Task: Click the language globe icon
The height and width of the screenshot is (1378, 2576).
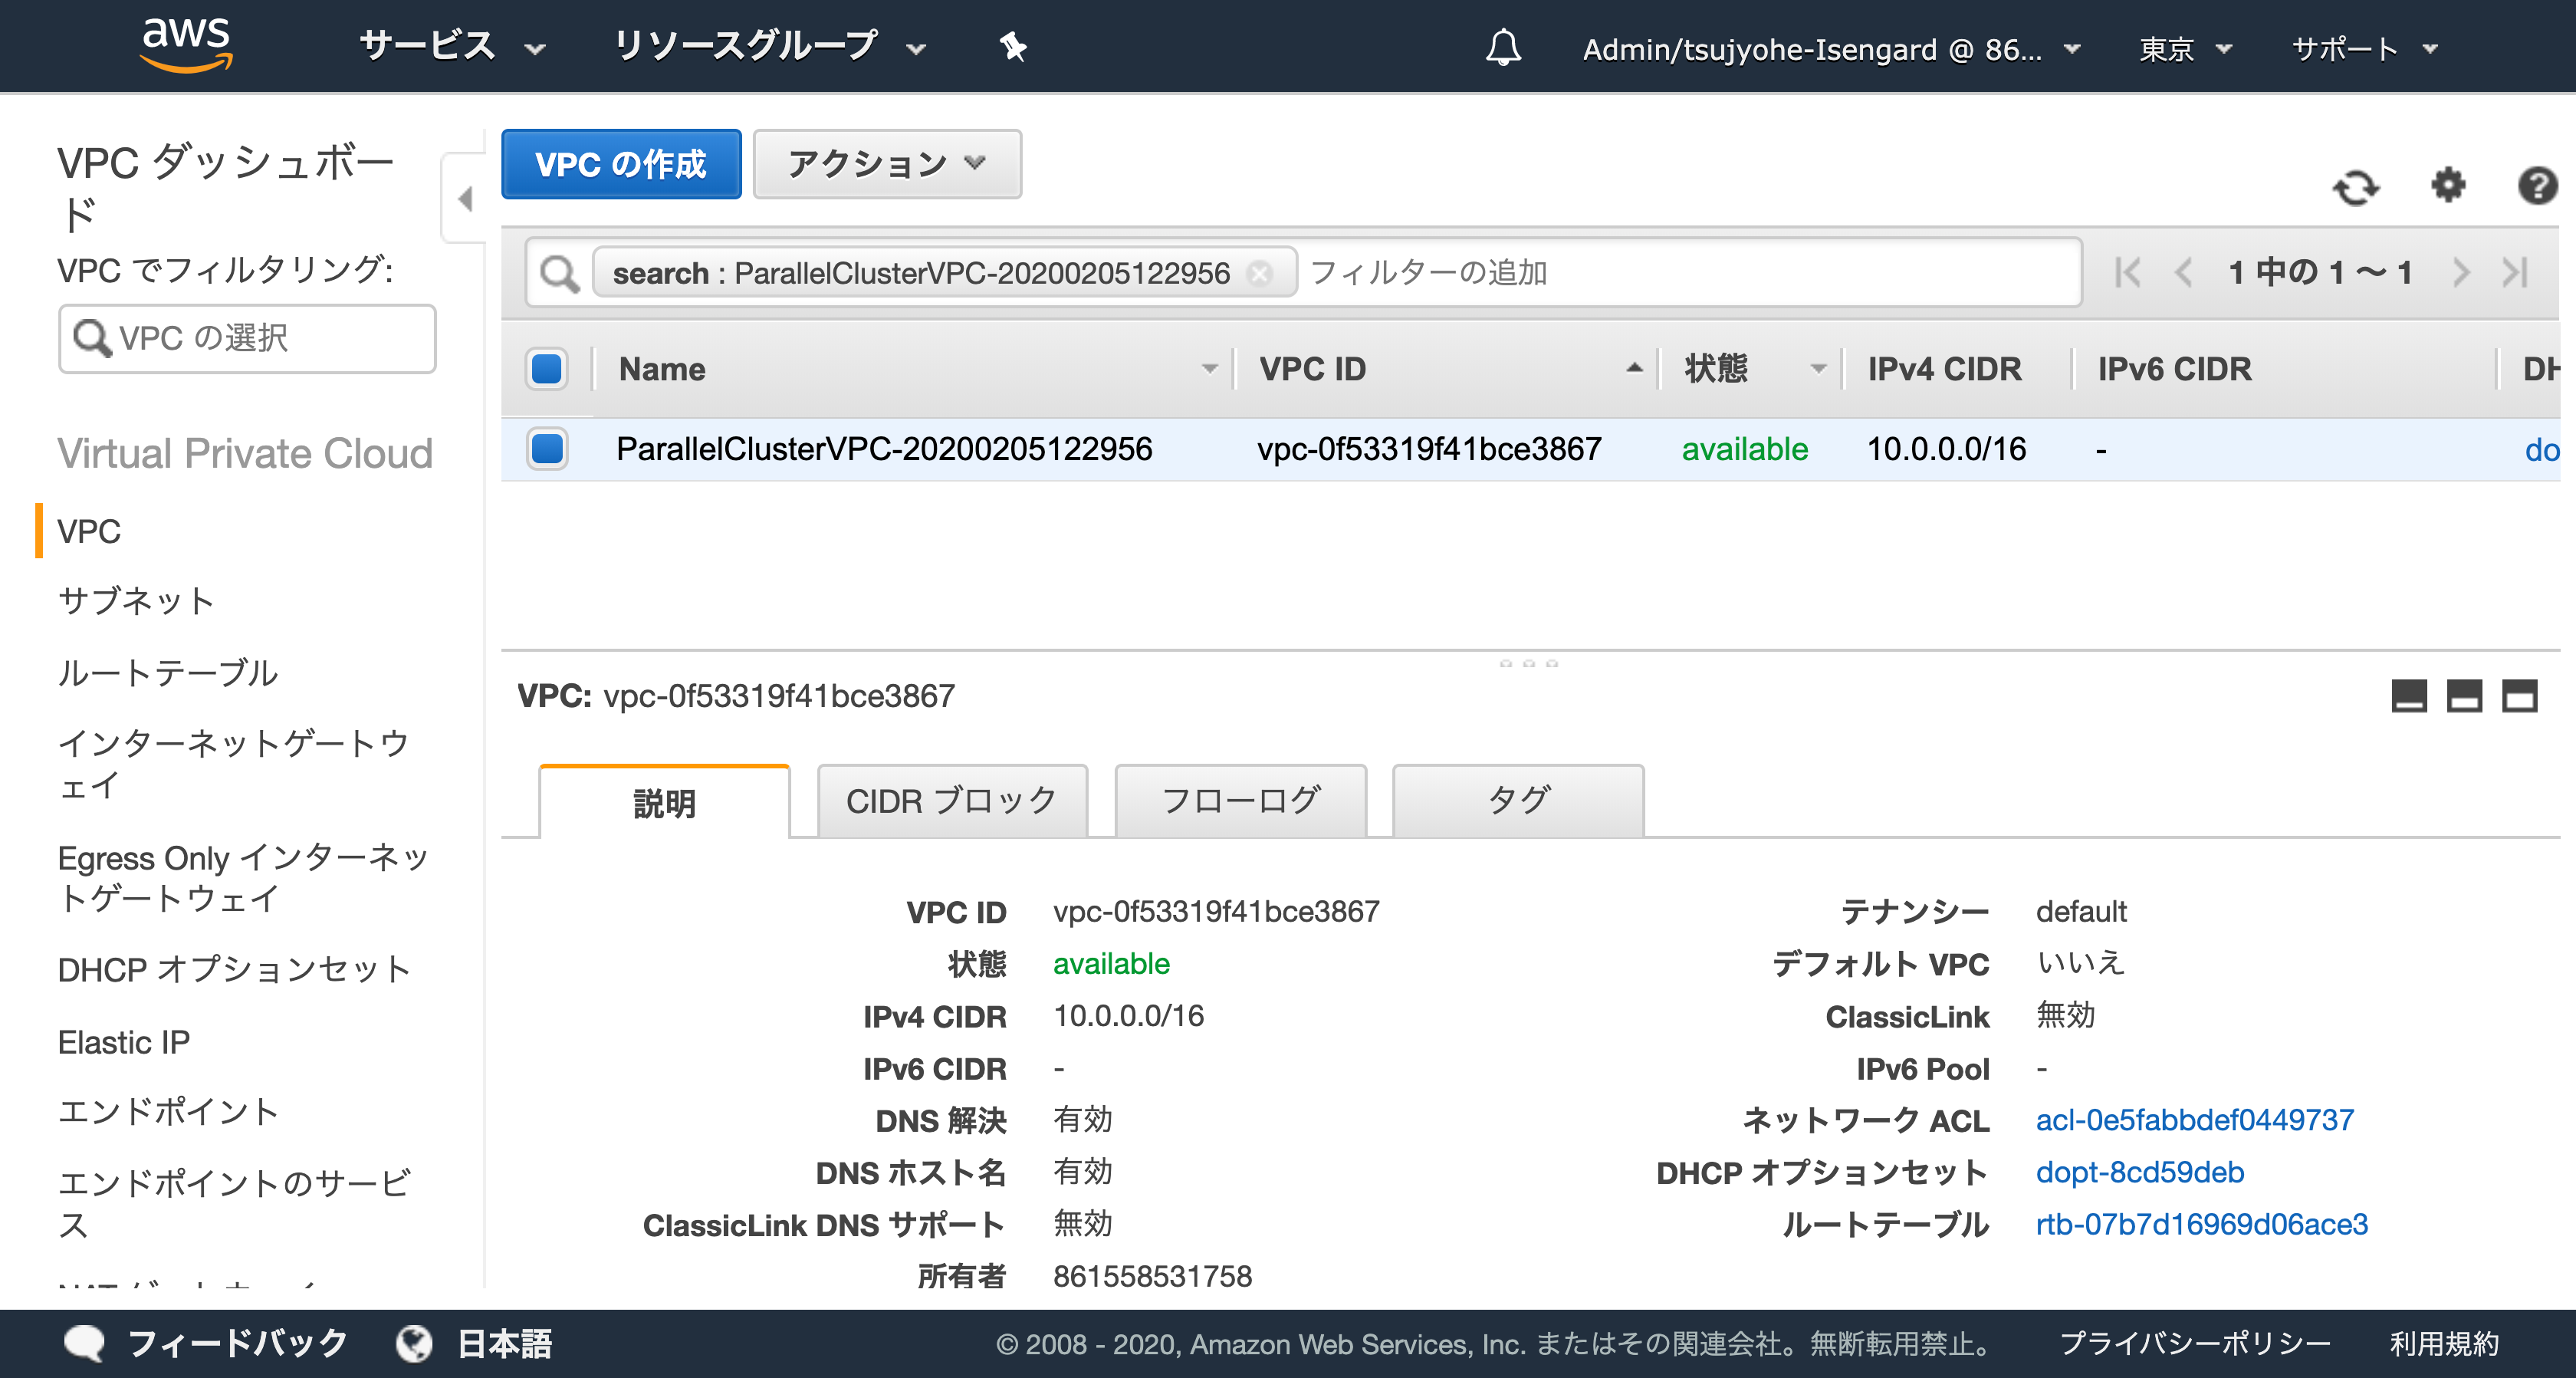Action: coord(414,1343)
